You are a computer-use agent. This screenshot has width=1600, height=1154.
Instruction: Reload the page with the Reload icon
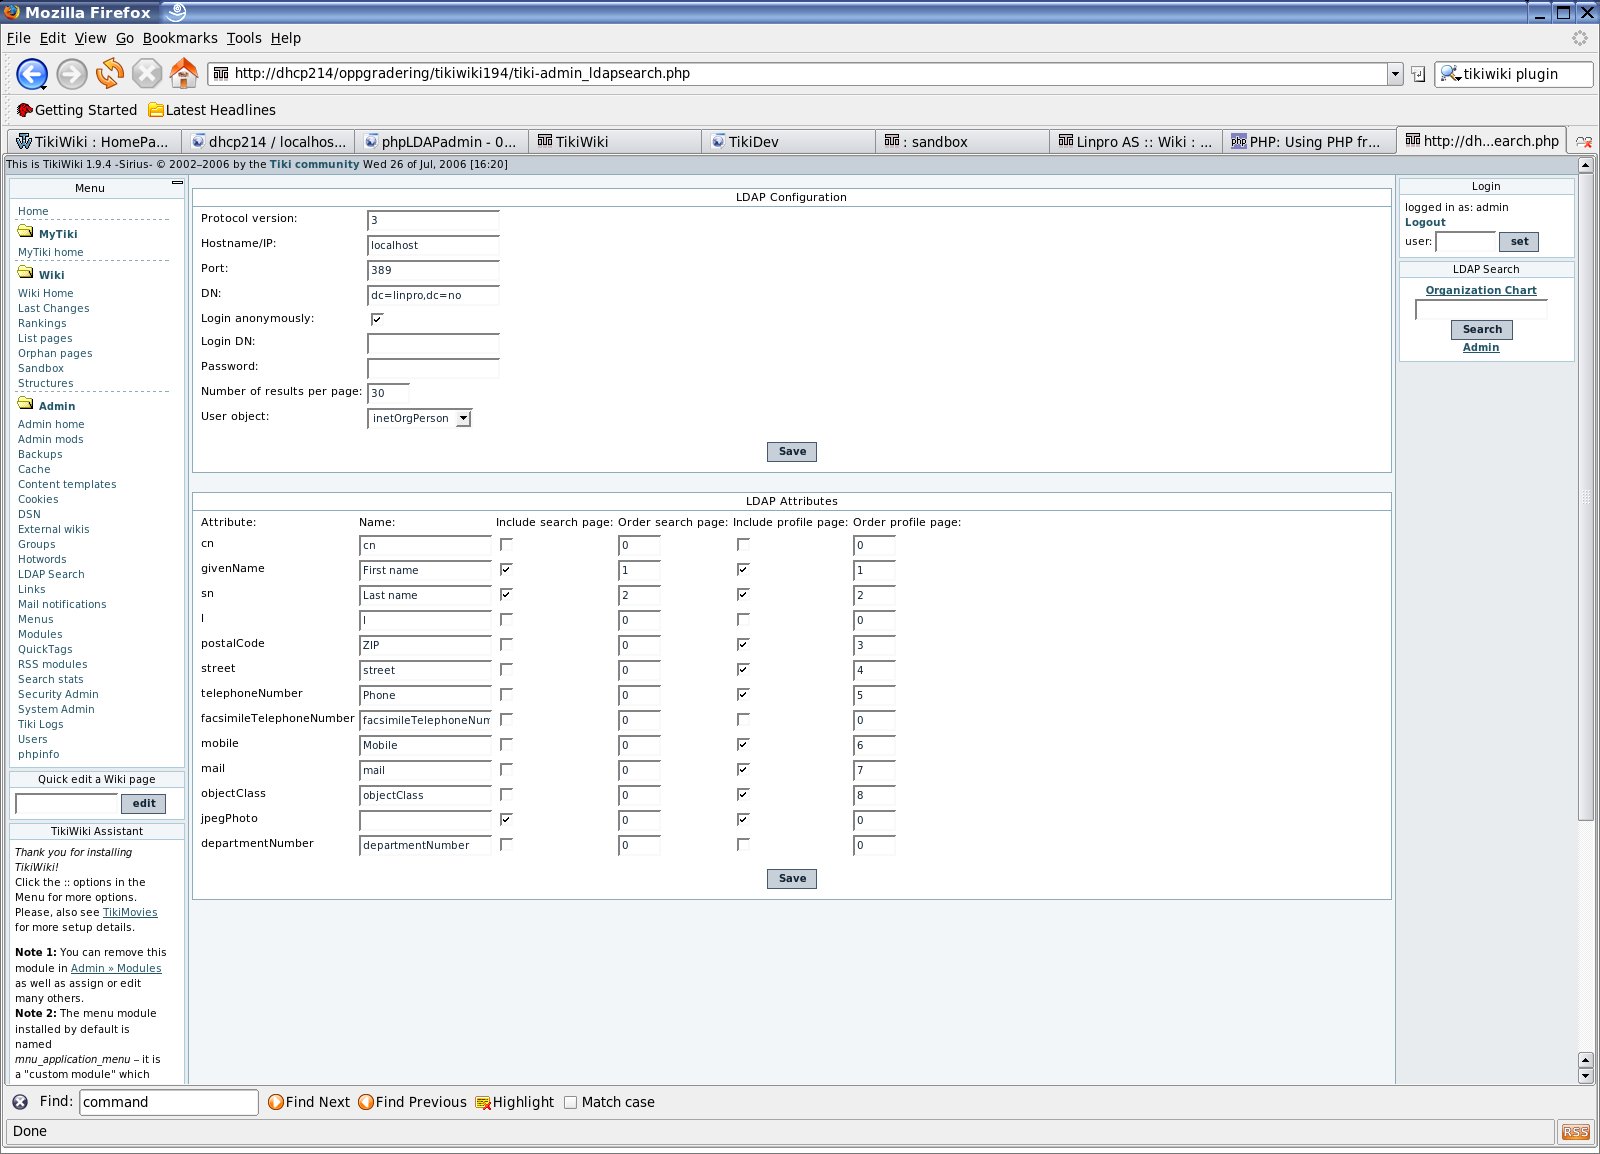(109, 73)
